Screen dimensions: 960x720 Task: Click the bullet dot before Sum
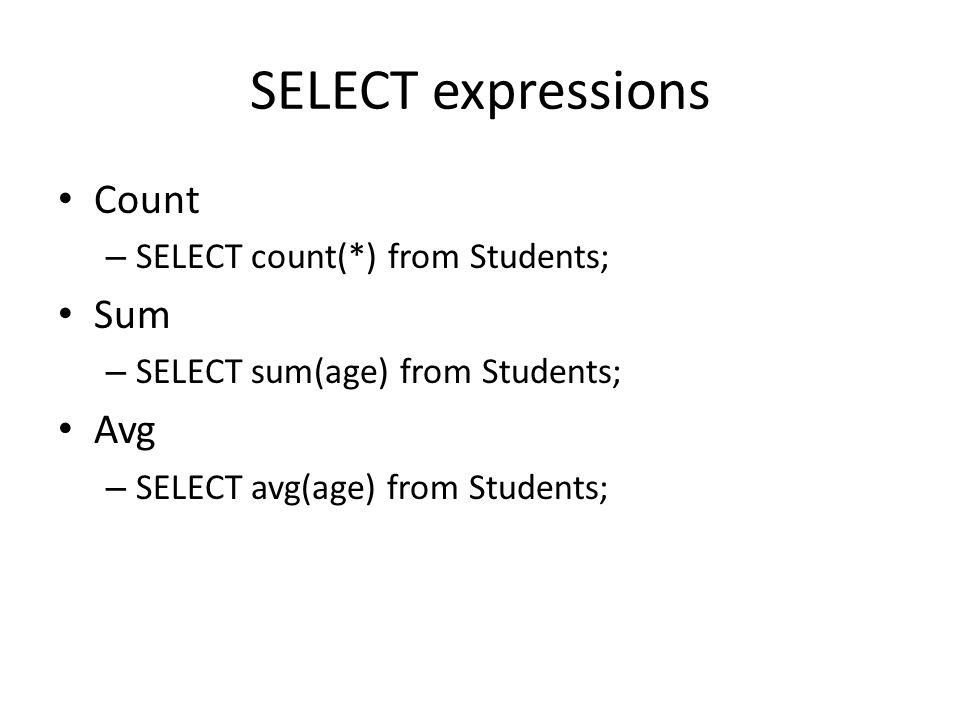(x=66, y=314)
